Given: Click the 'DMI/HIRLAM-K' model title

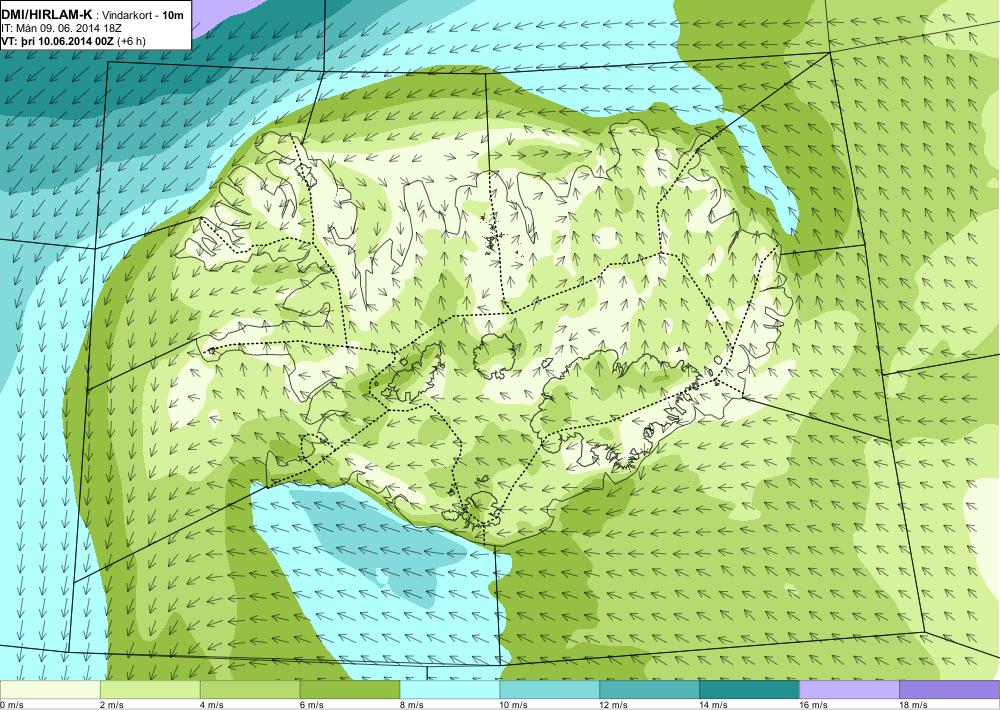Looking at the screenshot, I should [x=46, y=15].
